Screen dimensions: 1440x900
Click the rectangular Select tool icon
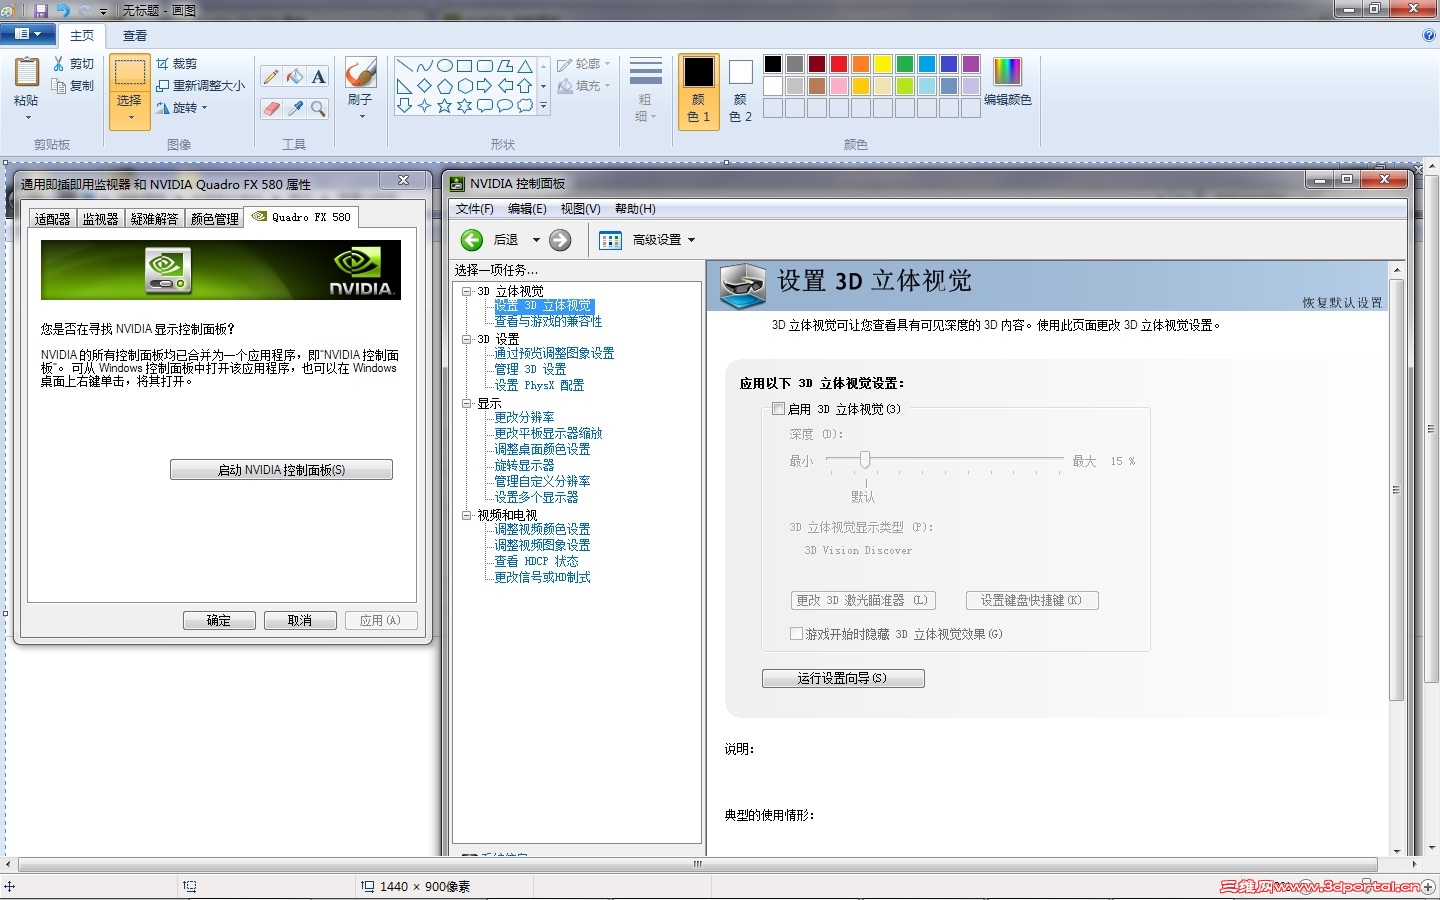(129, 73)
